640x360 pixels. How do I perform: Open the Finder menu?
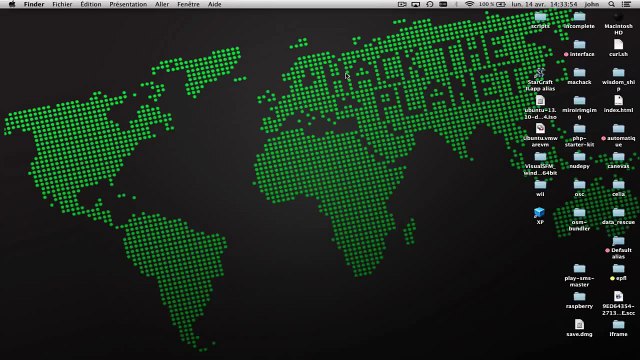(x=34, y=4)
